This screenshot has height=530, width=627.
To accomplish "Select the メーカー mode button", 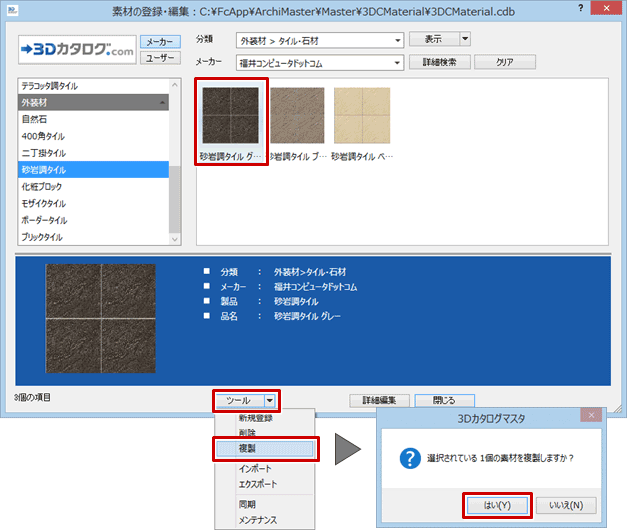I will coord(156,42).
